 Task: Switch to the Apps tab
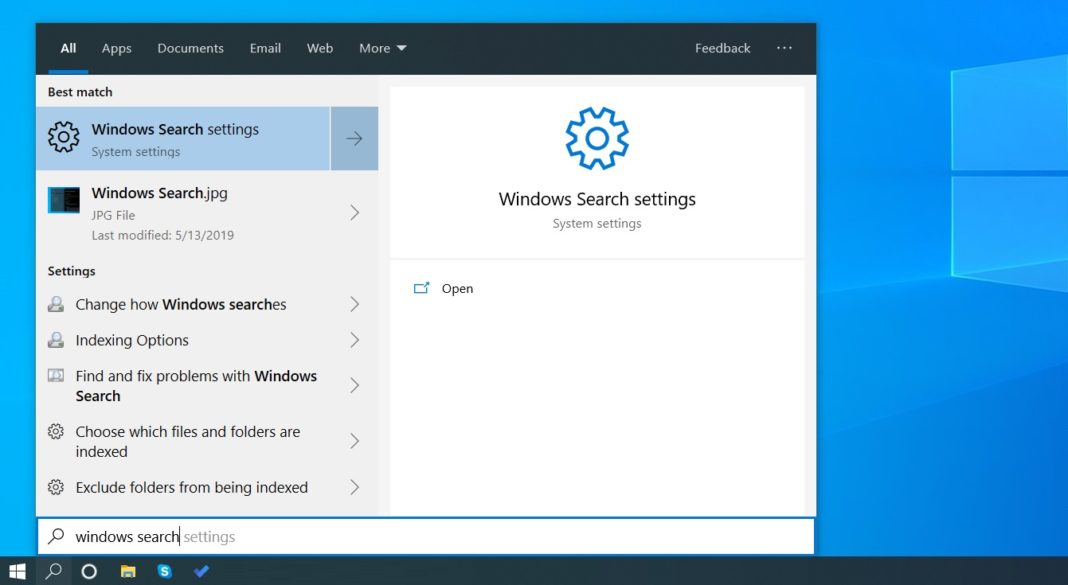click(x=116, y=48)
